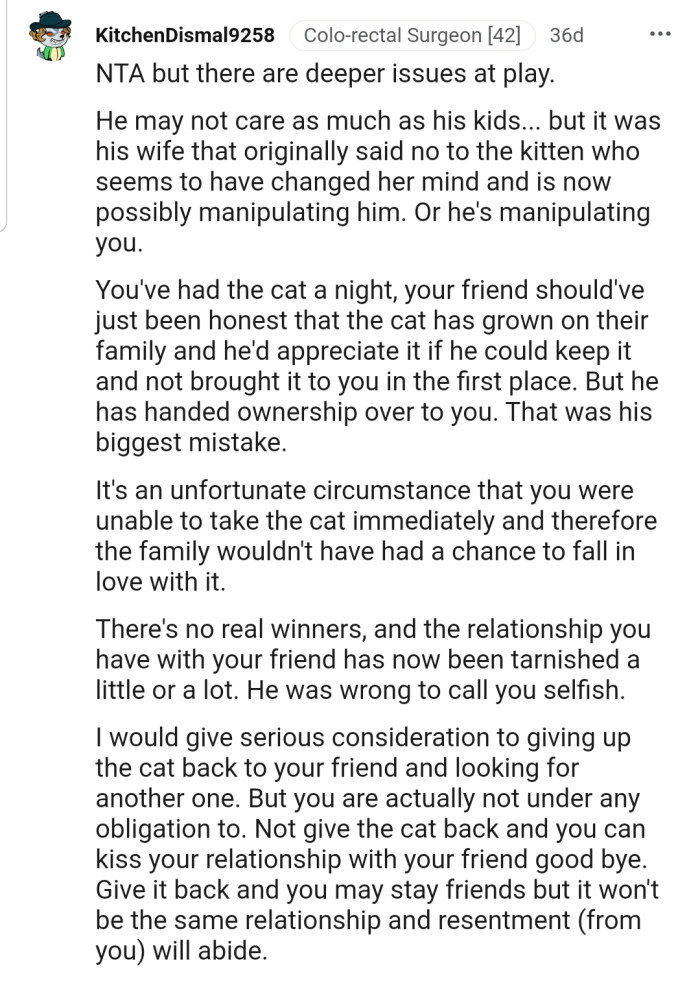Click the paragraph starting "There's no real winners"
Viewport: 700px width, 983px height.
pyautogui.click(x=372, y=658)
